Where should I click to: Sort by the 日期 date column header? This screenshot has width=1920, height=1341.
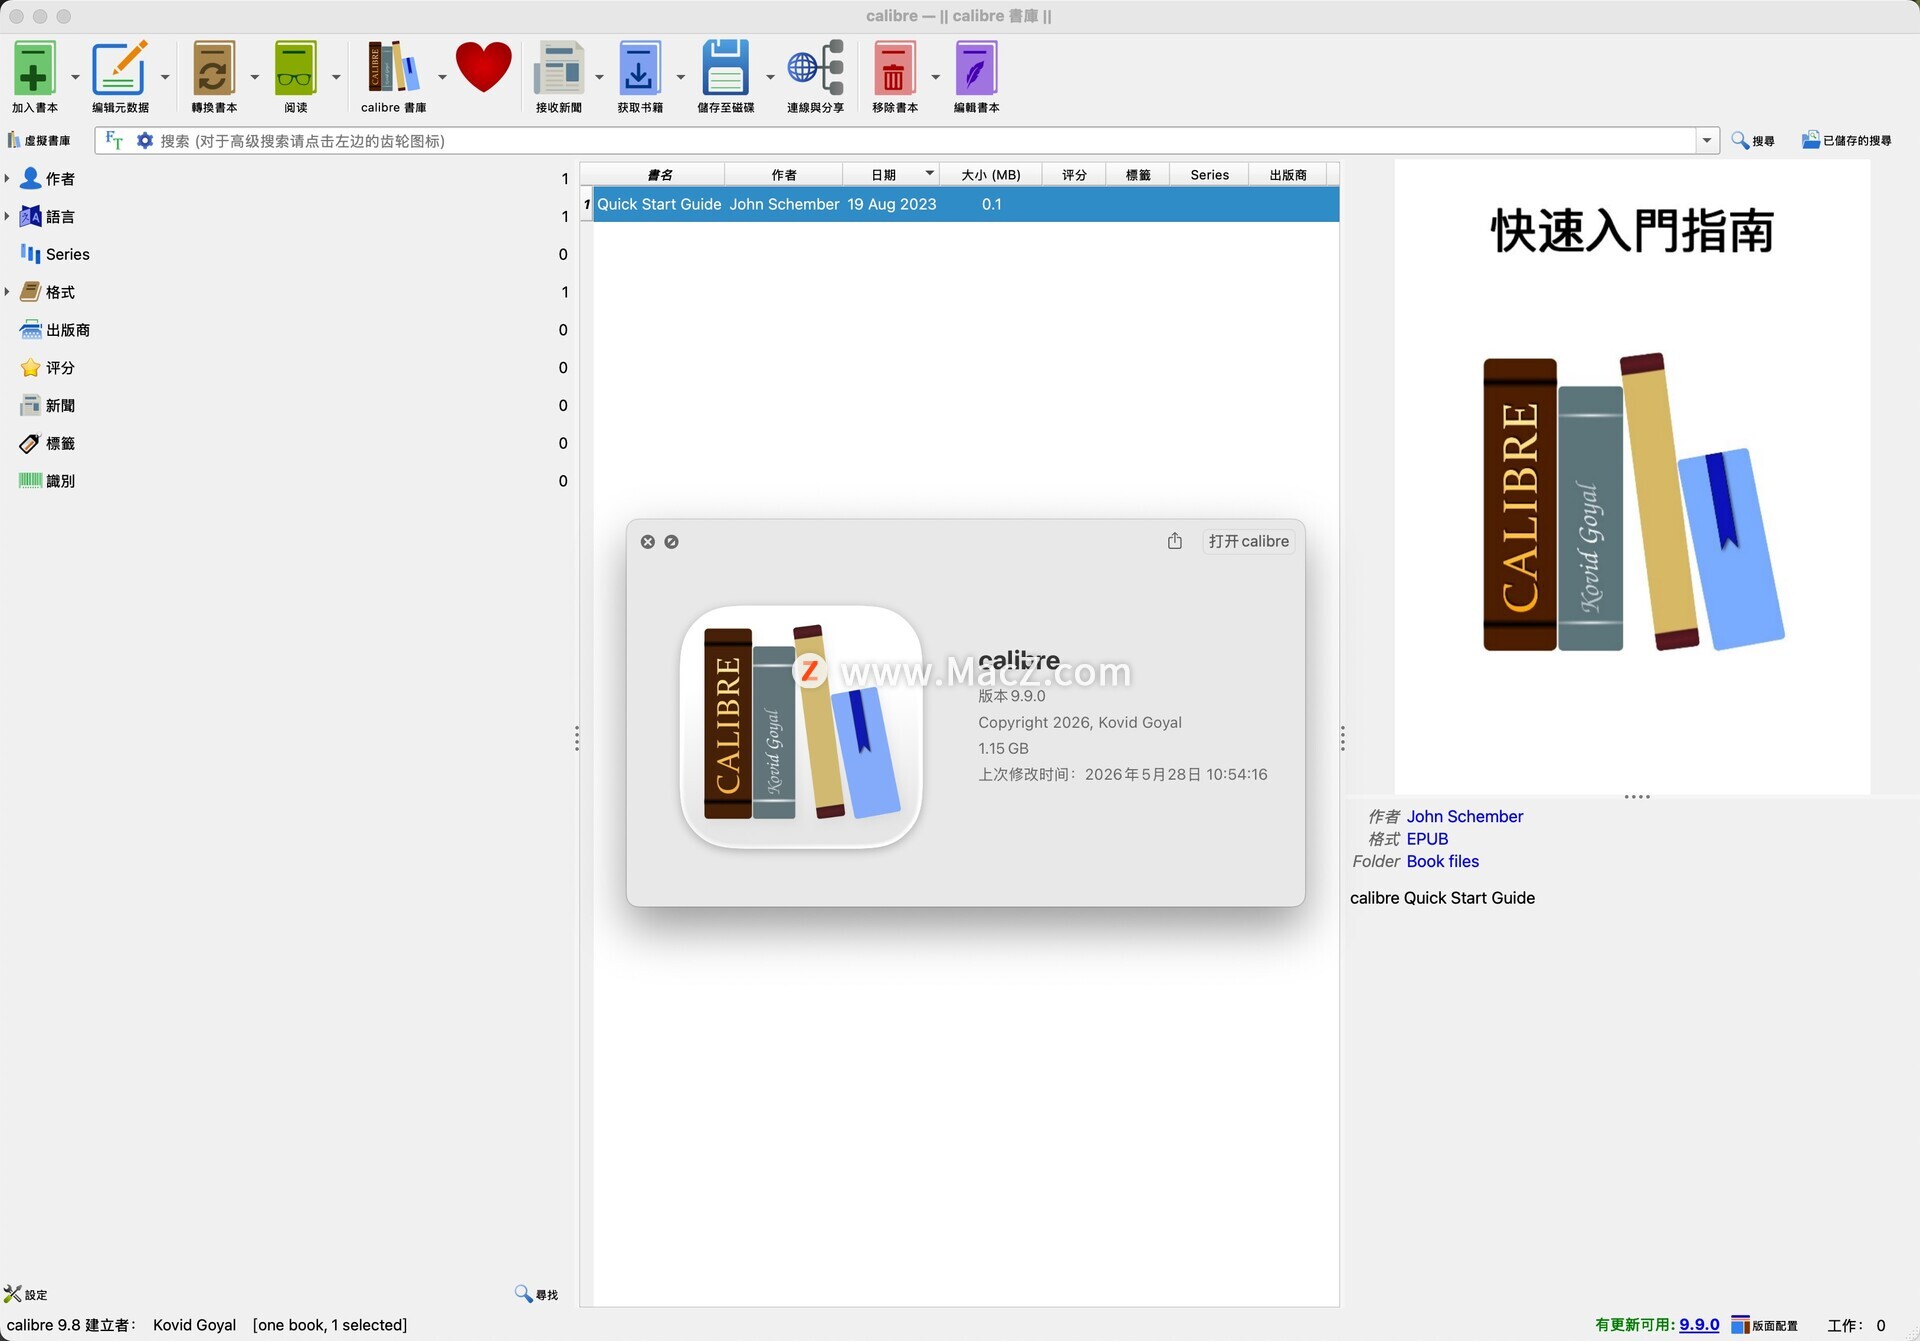click(x=890, y=175)
